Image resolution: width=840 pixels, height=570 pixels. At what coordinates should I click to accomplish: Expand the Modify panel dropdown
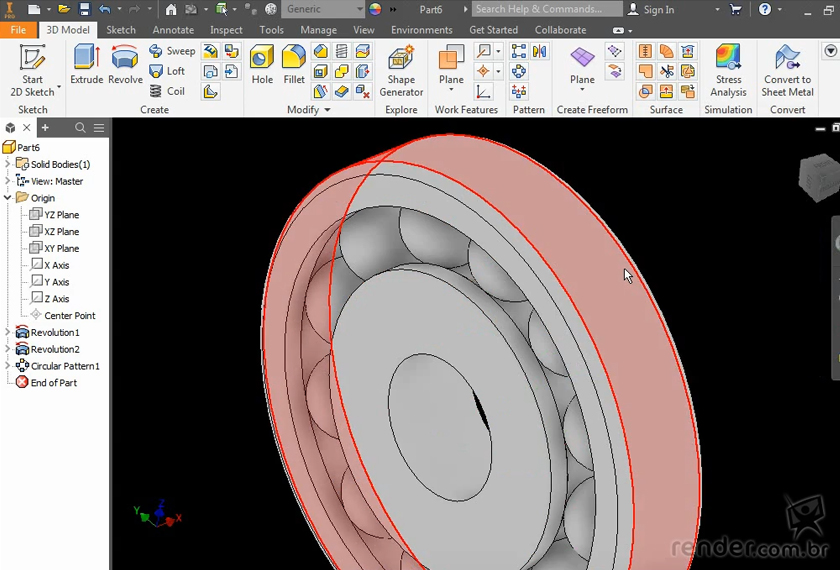(327, 110)
